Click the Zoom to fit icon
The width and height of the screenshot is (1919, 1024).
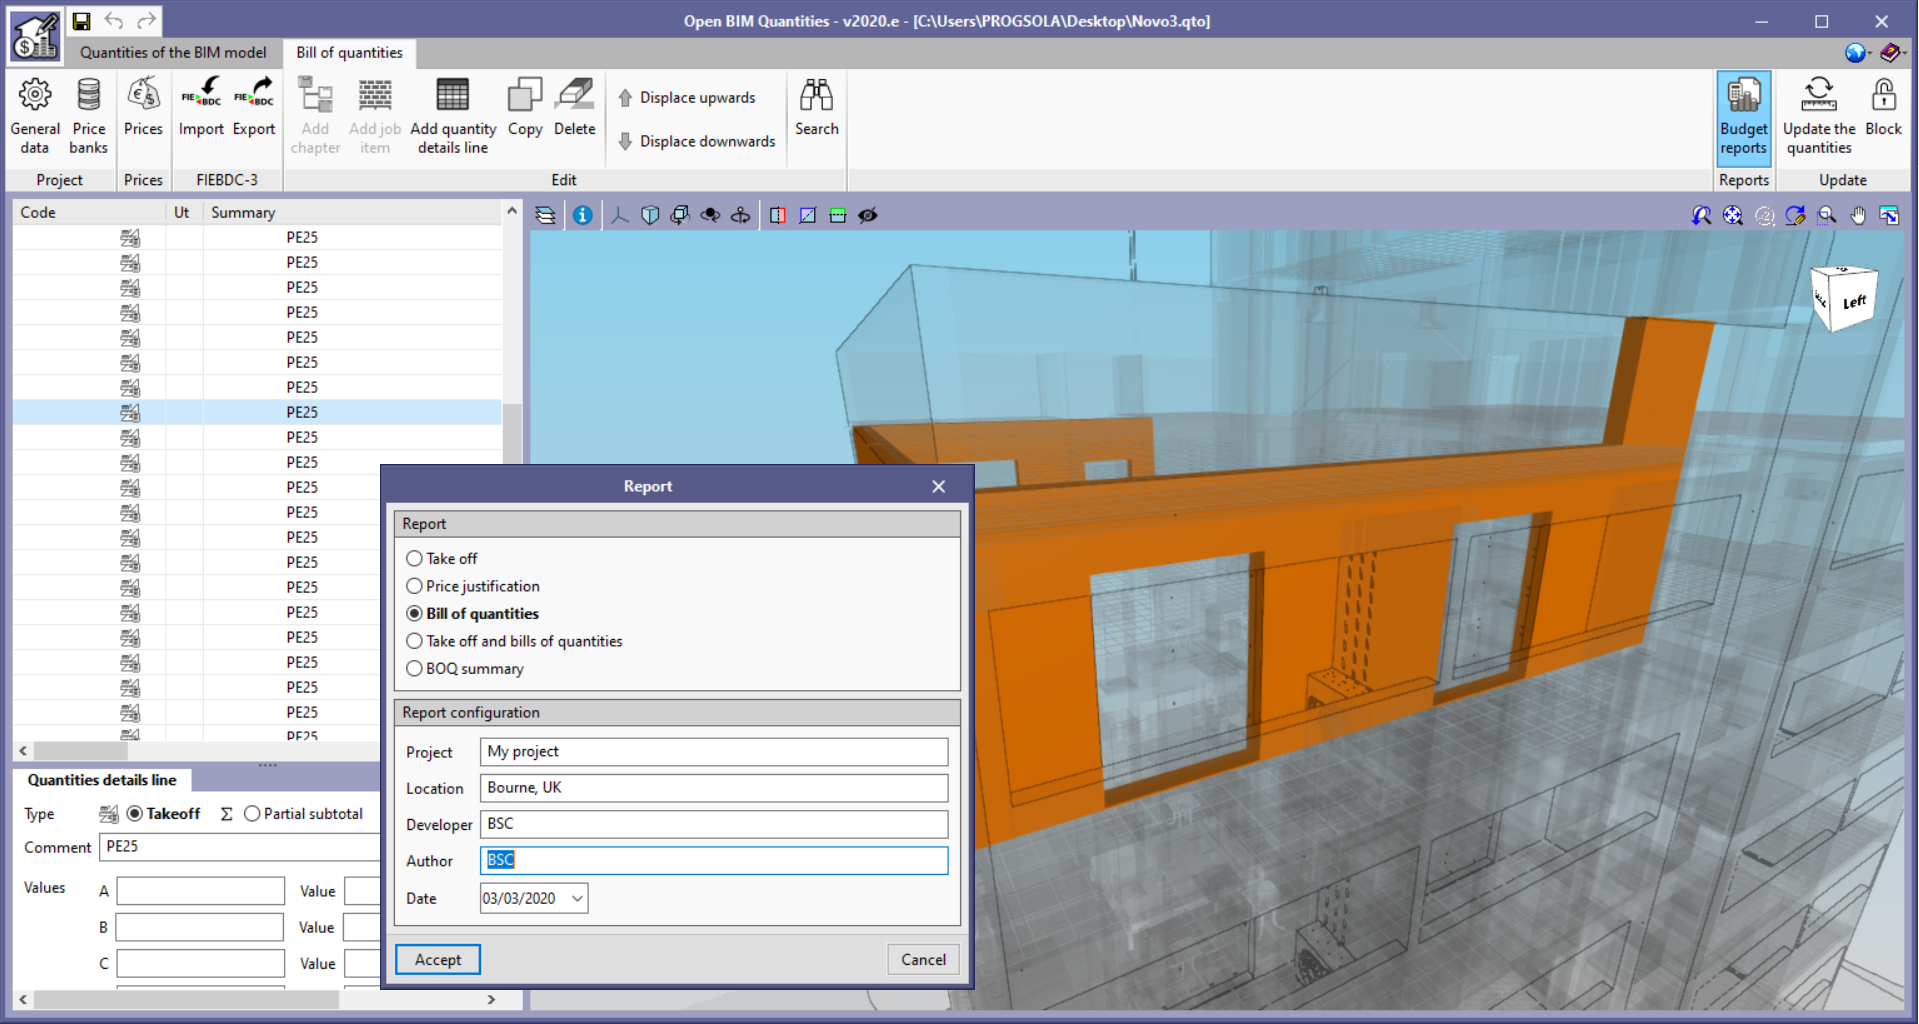click(1733, 215)
